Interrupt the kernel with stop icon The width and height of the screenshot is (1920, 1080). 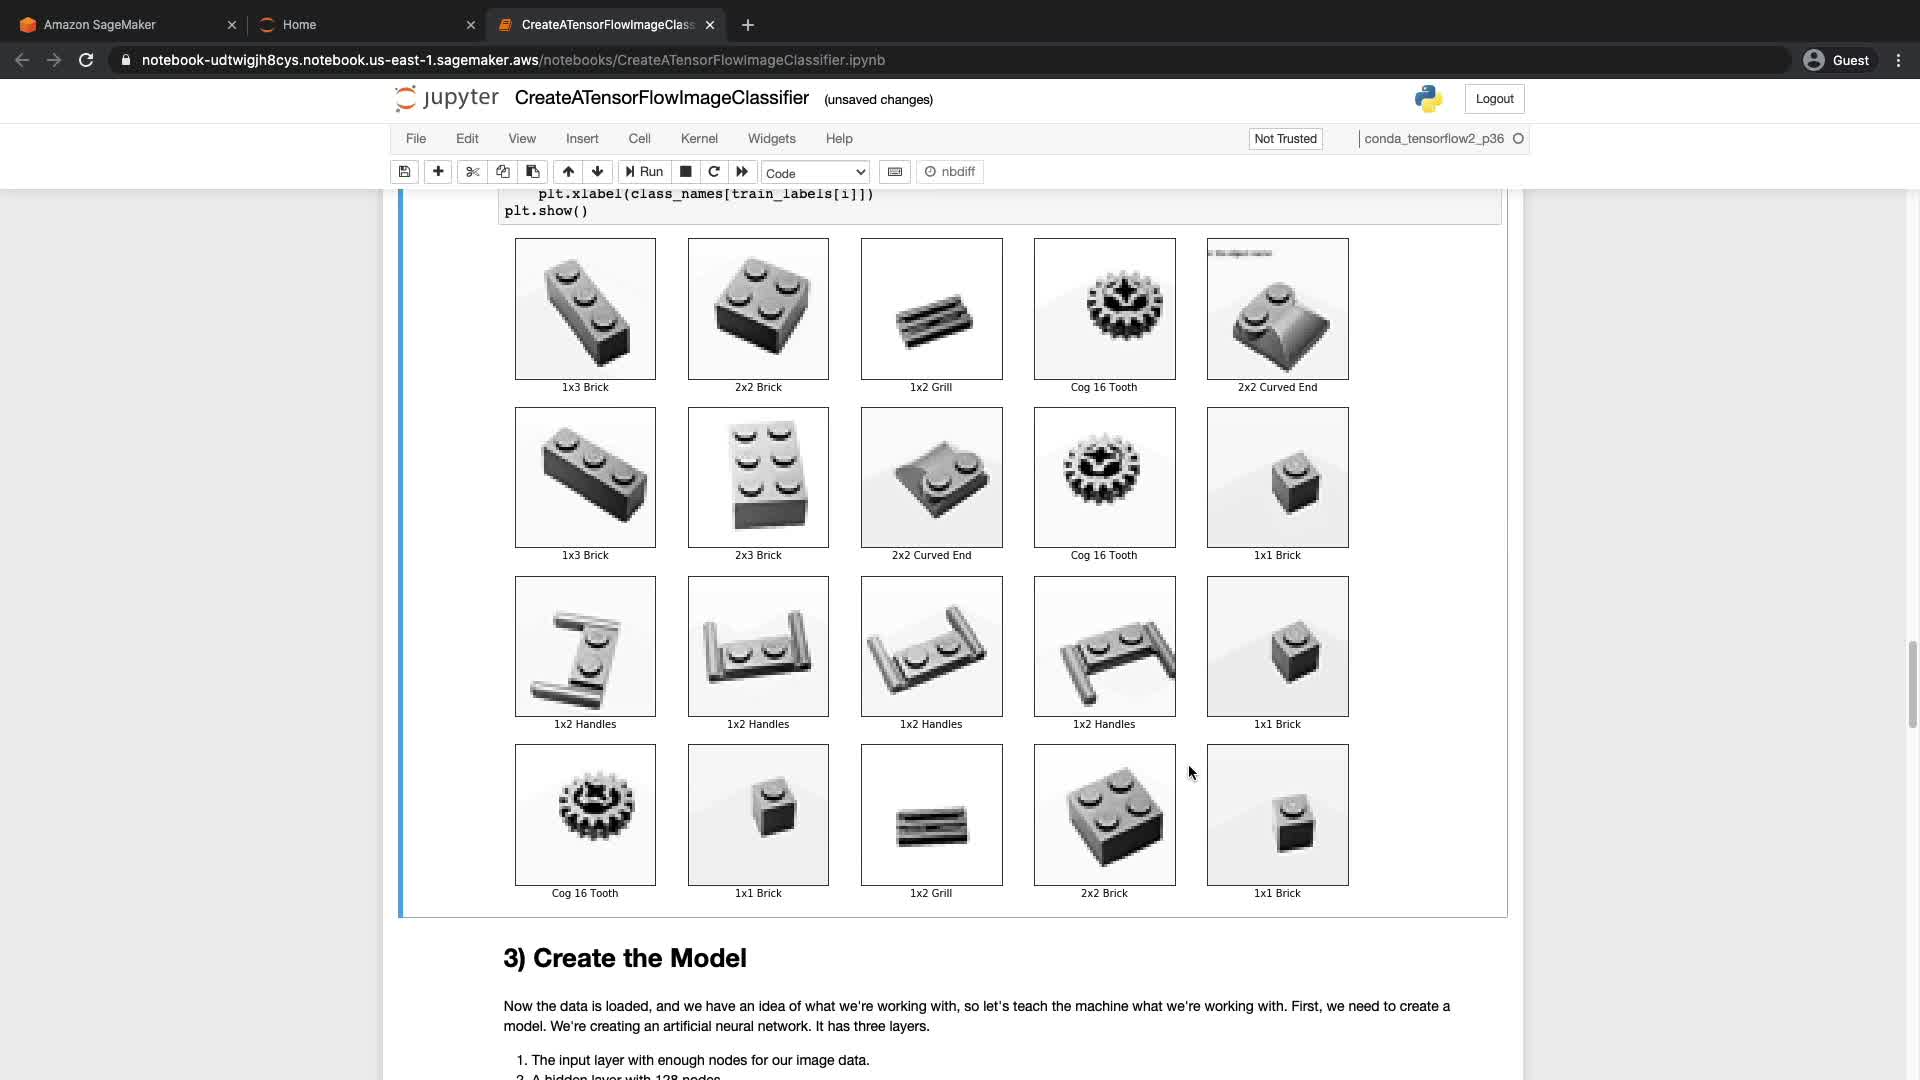[x=686, y=172]
